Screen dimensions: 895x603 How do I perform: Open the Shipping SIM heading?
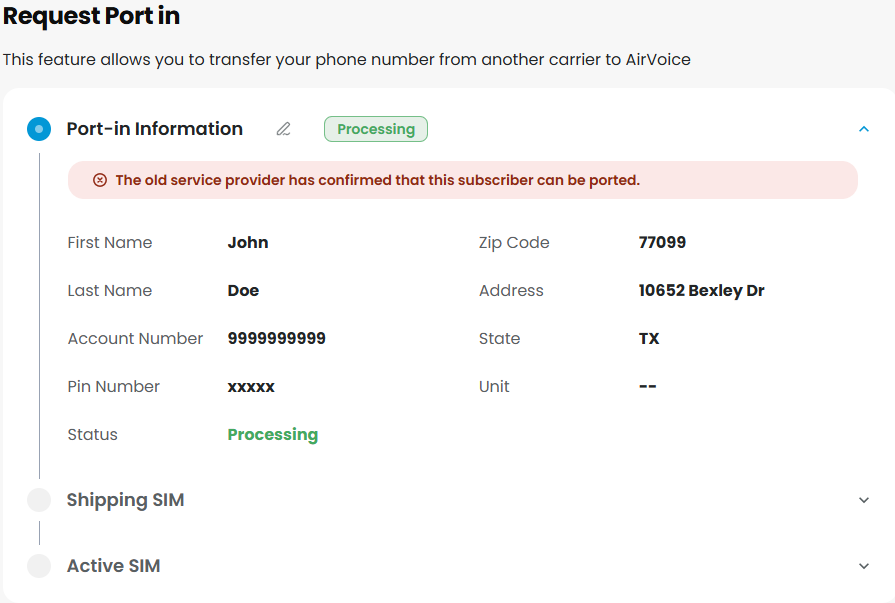(126, 500)
